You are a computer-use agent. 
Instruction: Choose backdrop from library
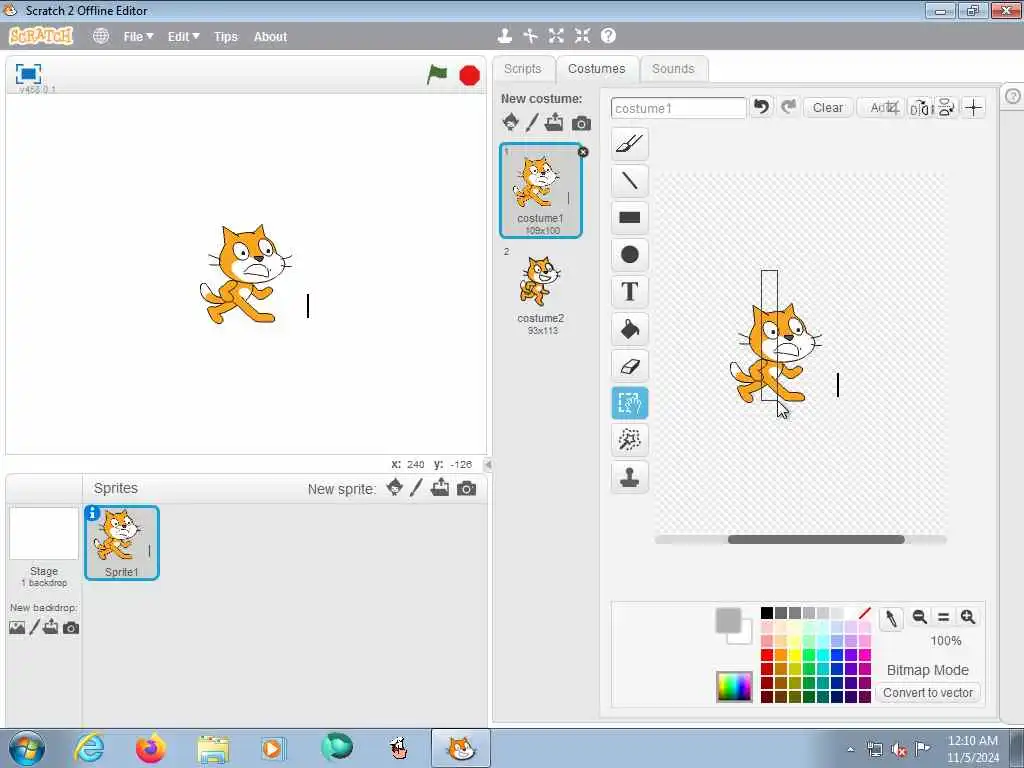(x=17, y=628)
